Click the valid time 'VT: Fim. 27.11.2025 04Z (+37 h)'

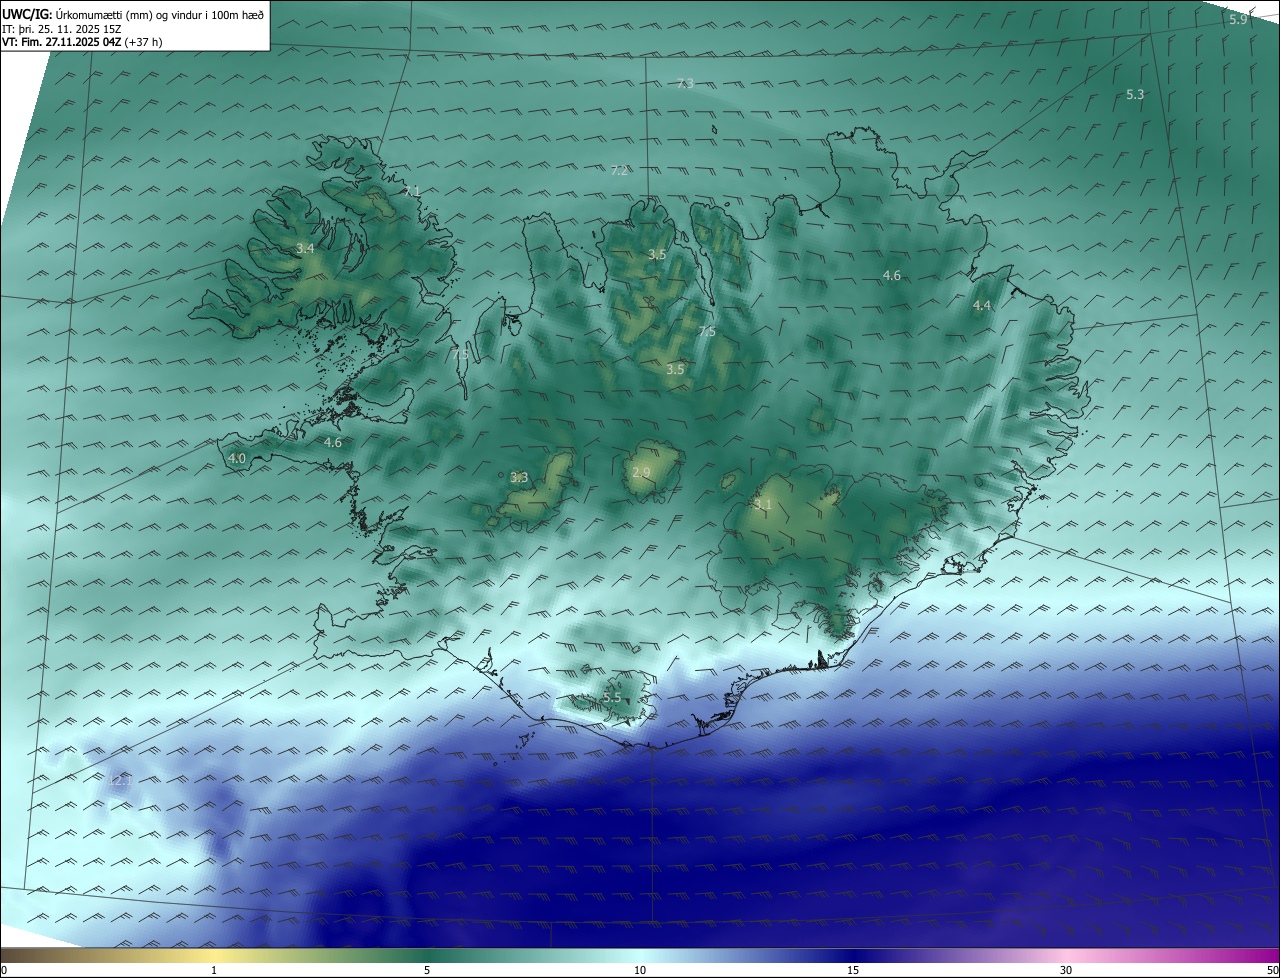[x=82, y=42]
